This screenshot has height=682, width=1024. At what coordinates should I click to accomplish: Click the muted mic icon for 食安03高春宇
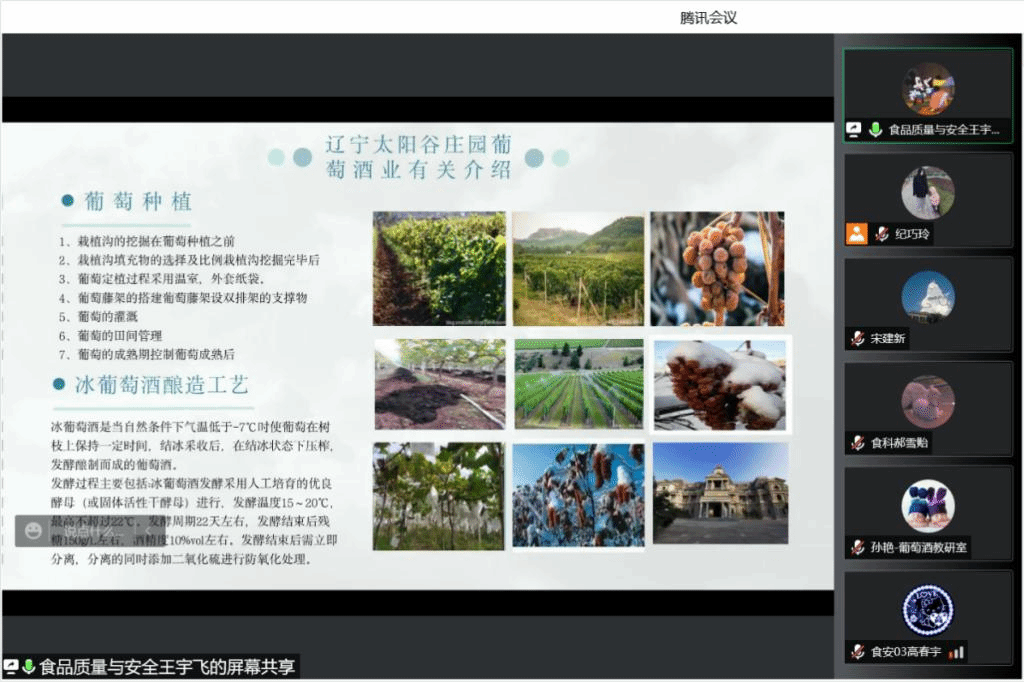coord(857,652)
